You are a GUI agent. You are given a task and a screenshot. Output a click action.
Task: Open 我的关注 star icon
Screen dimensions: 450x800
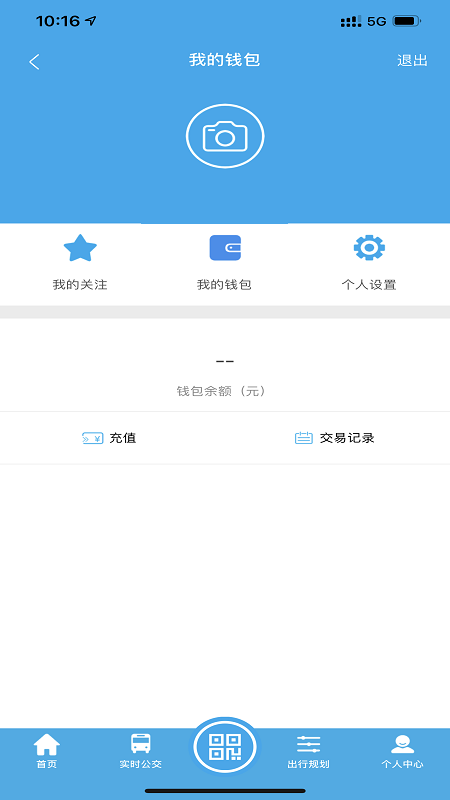[x=80, y=248]
